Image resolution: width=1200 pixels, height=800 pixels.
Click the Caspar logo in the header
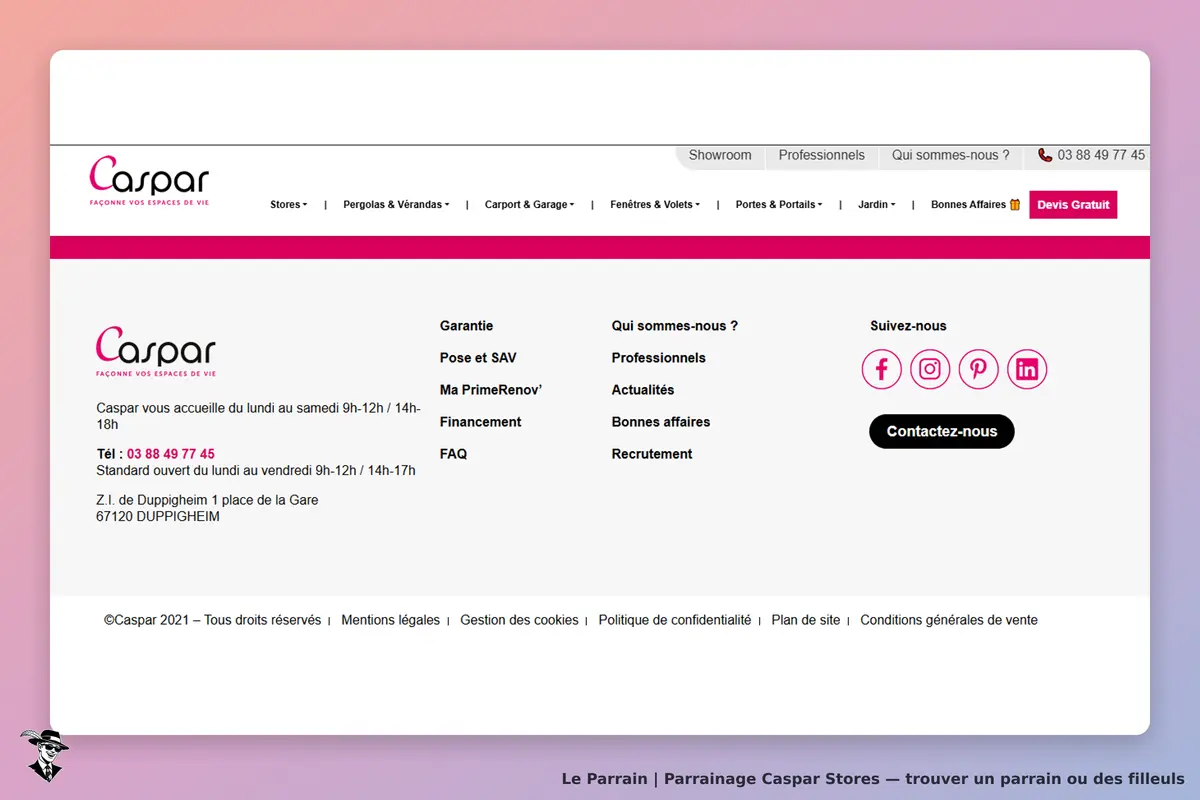click(149, 180)
